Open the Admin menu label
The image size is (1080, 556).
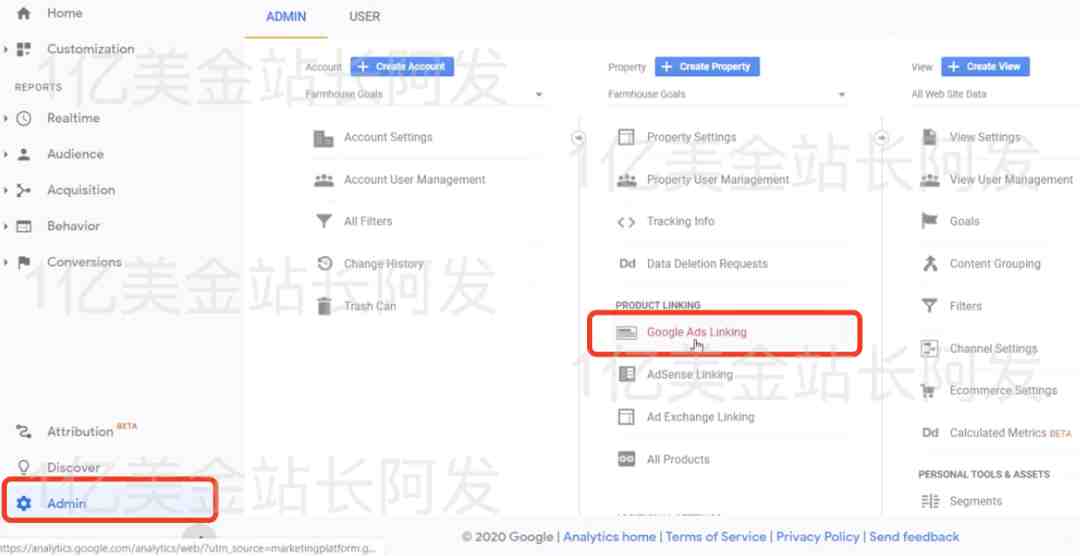66,504
